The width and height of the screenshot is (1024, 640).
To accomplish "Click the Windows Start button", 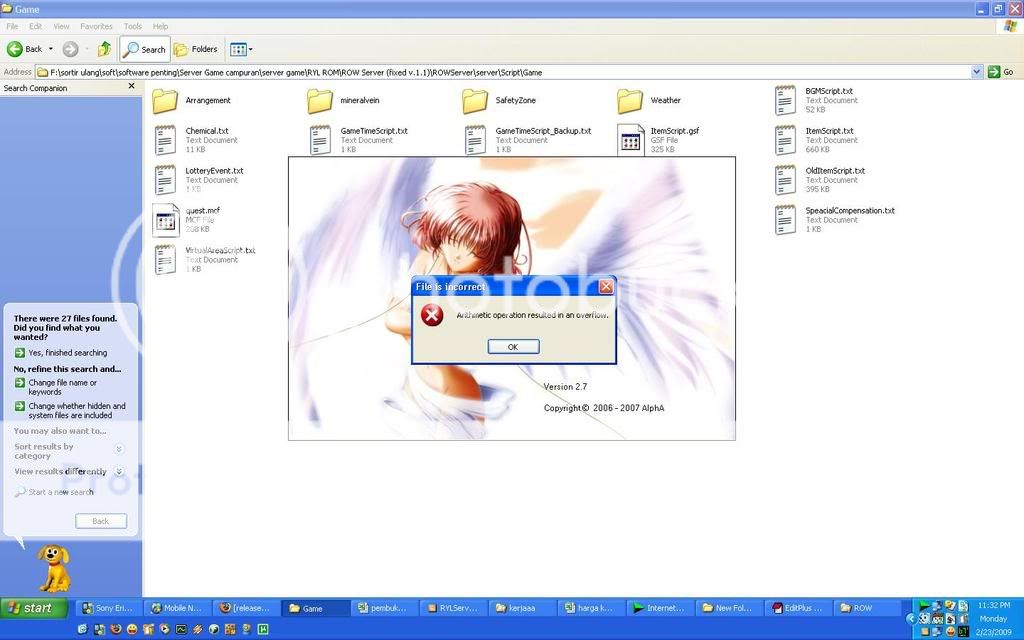I will [x=35, y=608].
